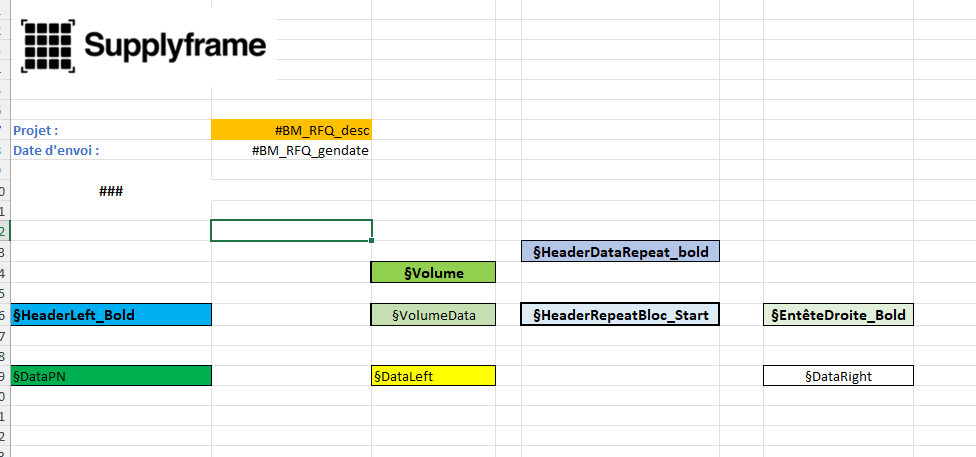Select the row header beside §HeaderLeft_Bold

click(x=4, y=315)
